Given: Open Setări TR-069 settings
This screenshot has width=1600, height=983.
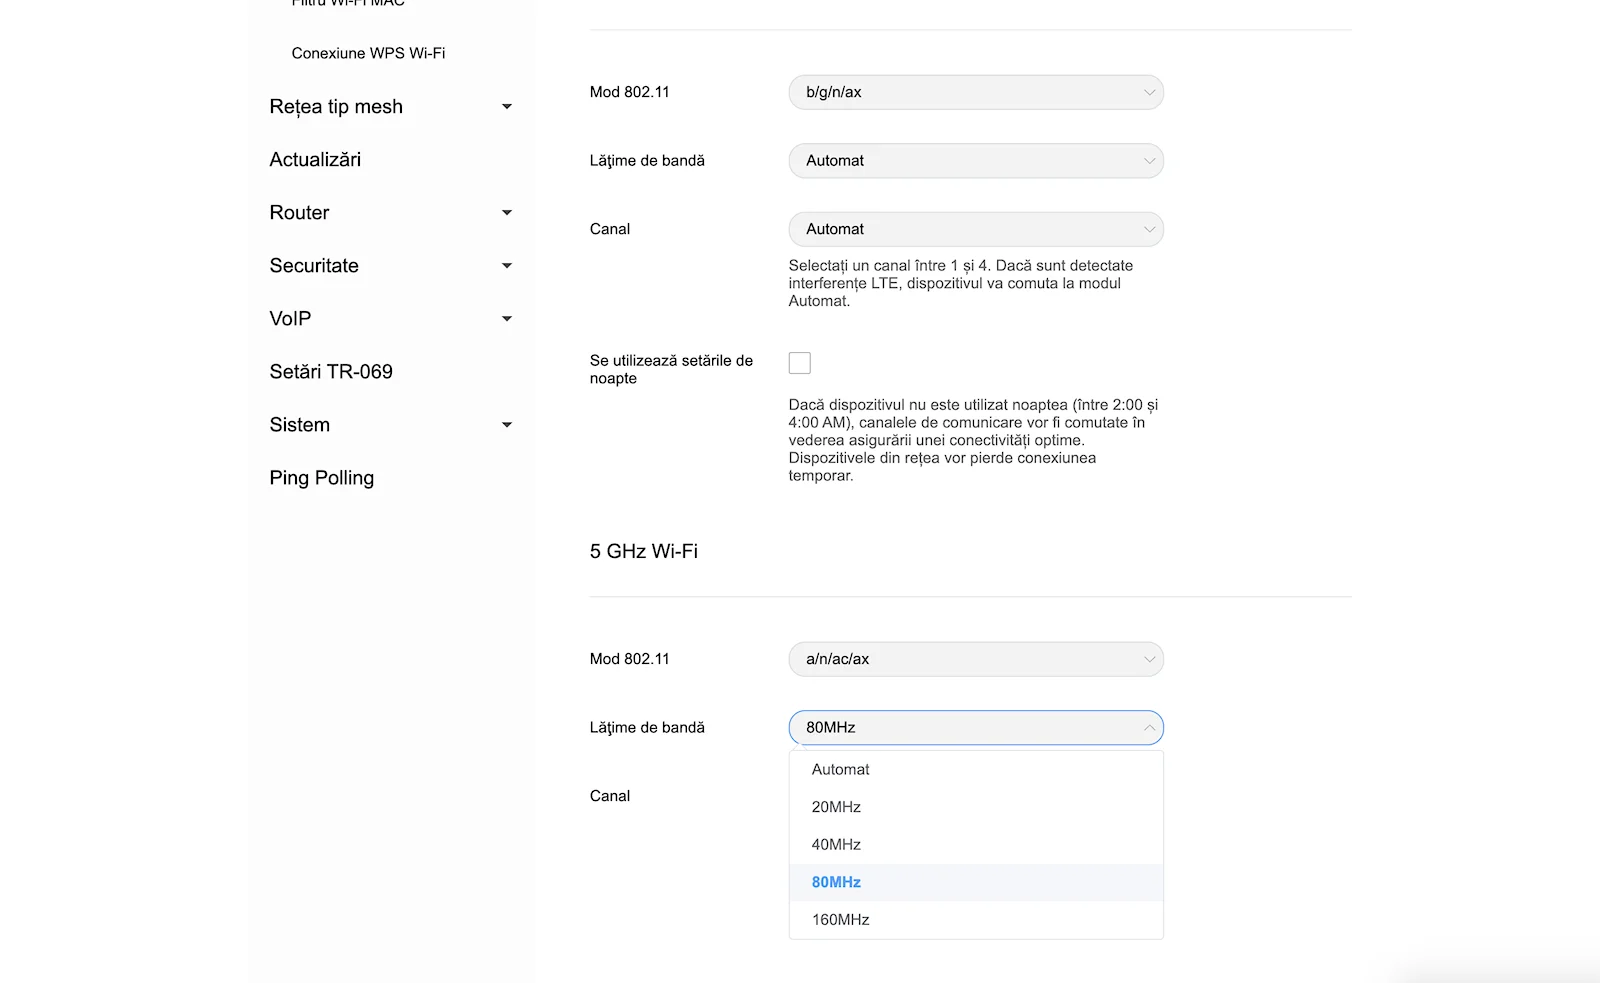Looking at the screenshot, I should tap(331, 372).
